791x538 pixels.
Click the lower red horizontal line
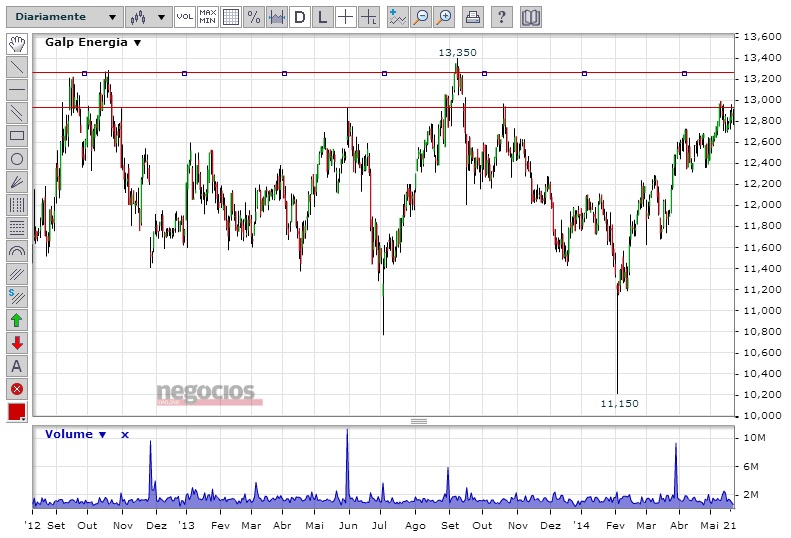(383, 107)
